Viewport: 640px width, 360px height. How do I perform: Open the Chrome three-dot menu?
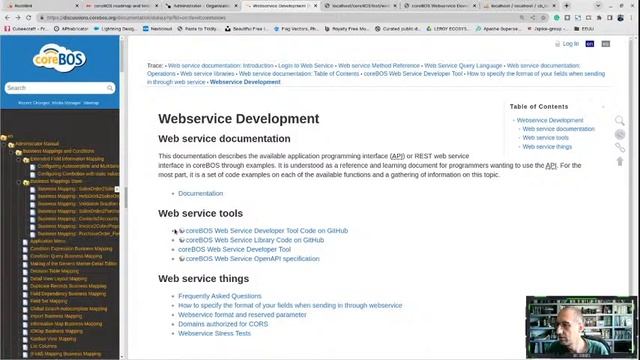(631, 18)
